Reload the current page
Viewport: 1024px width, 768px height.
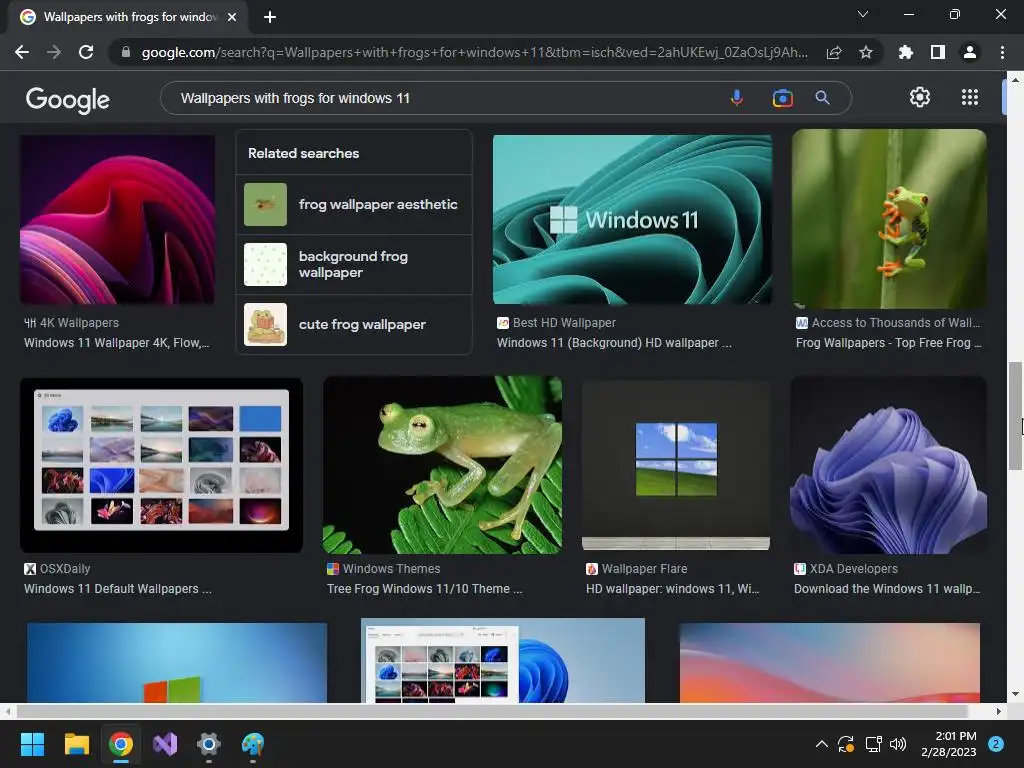click(86, 52)
